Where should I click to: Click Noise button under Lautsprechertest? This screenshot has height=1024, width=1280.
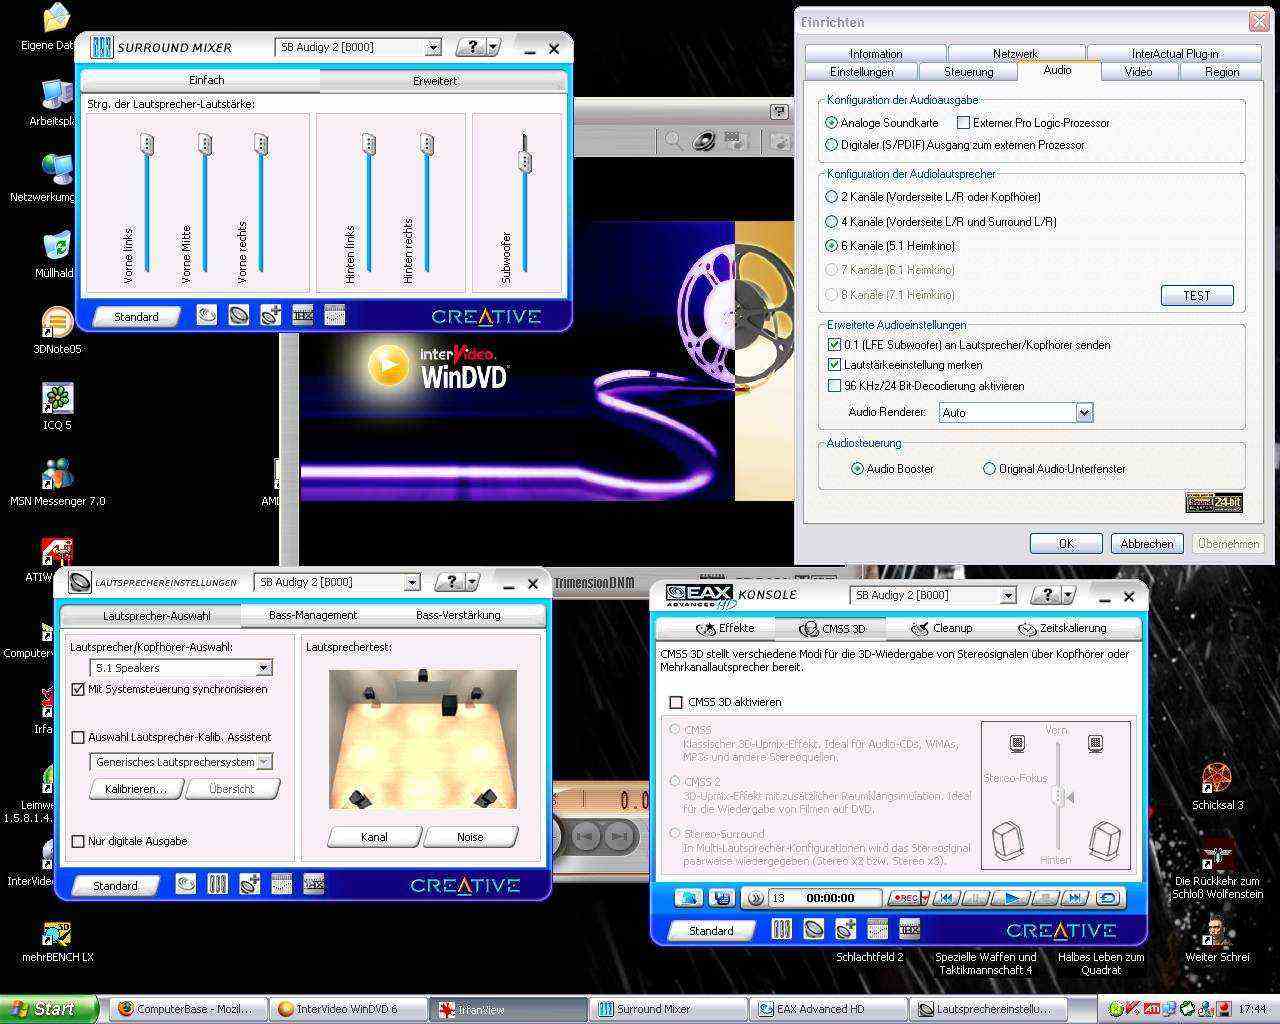470,837
